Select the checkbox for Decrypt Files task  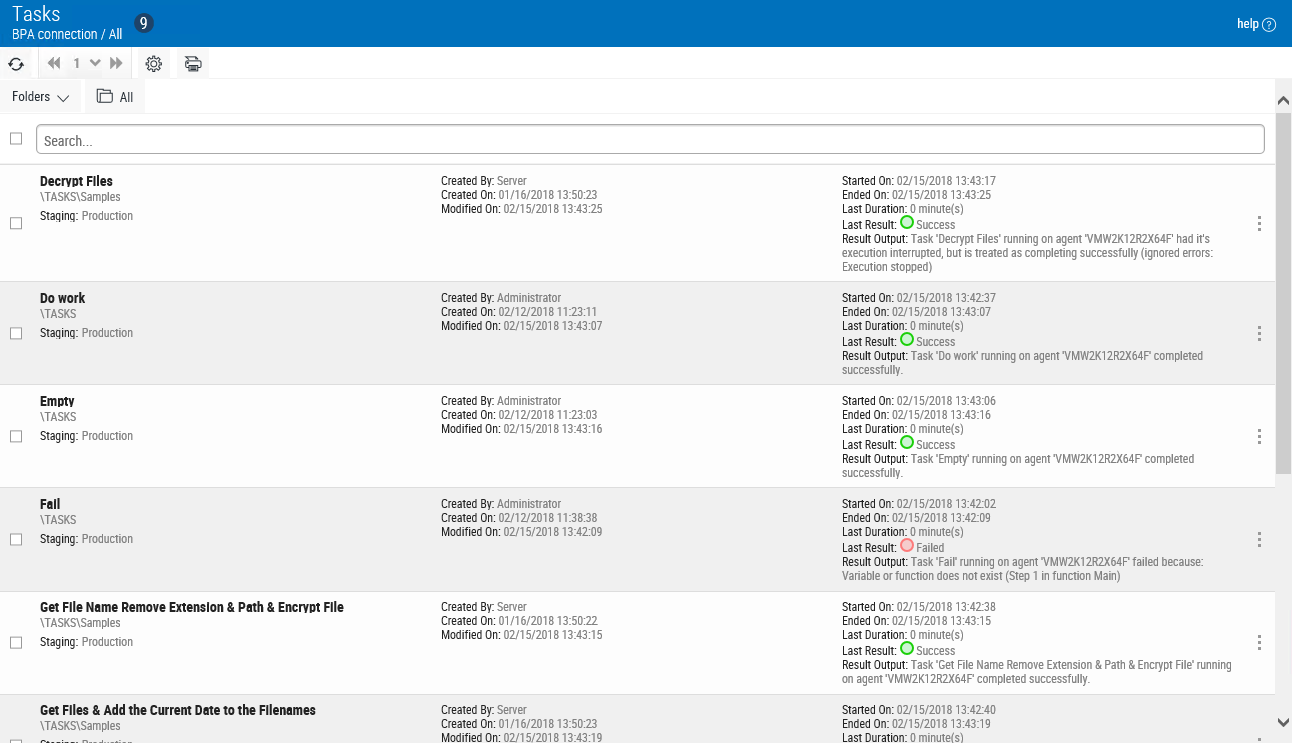coord(16,224)
